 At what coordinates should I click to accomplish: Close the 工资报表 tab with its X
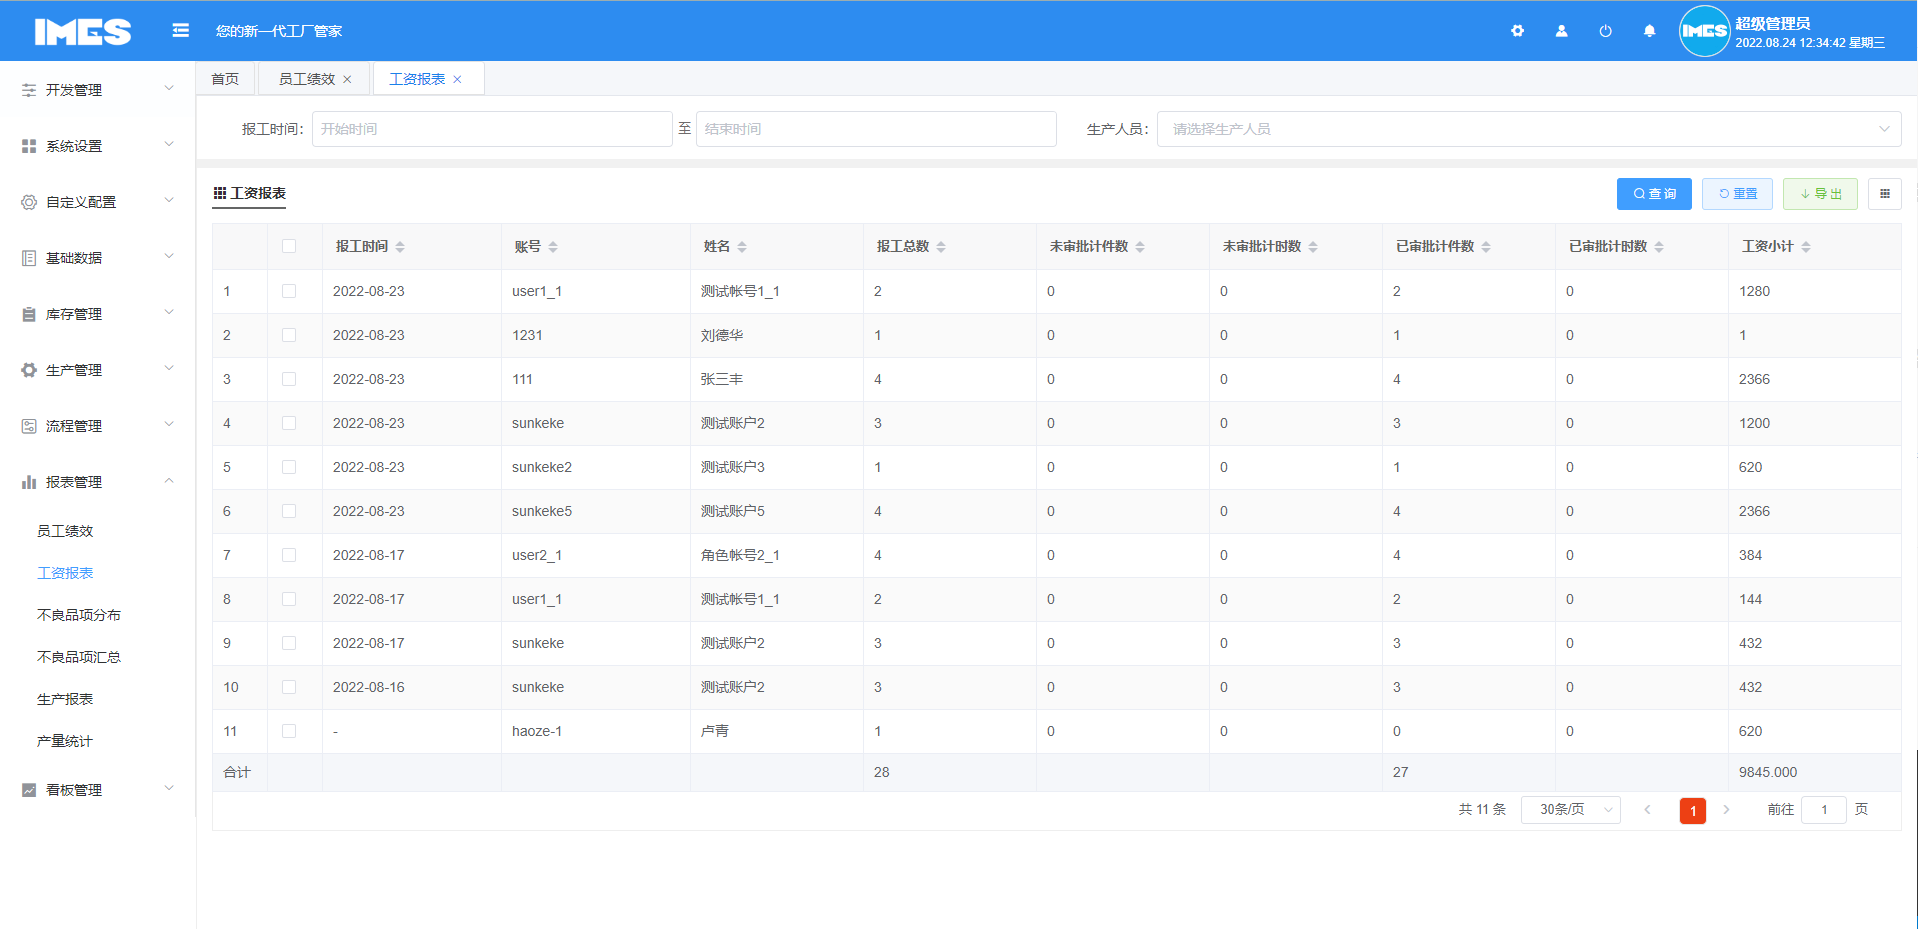pyautogui.click(x=457, y=80)
